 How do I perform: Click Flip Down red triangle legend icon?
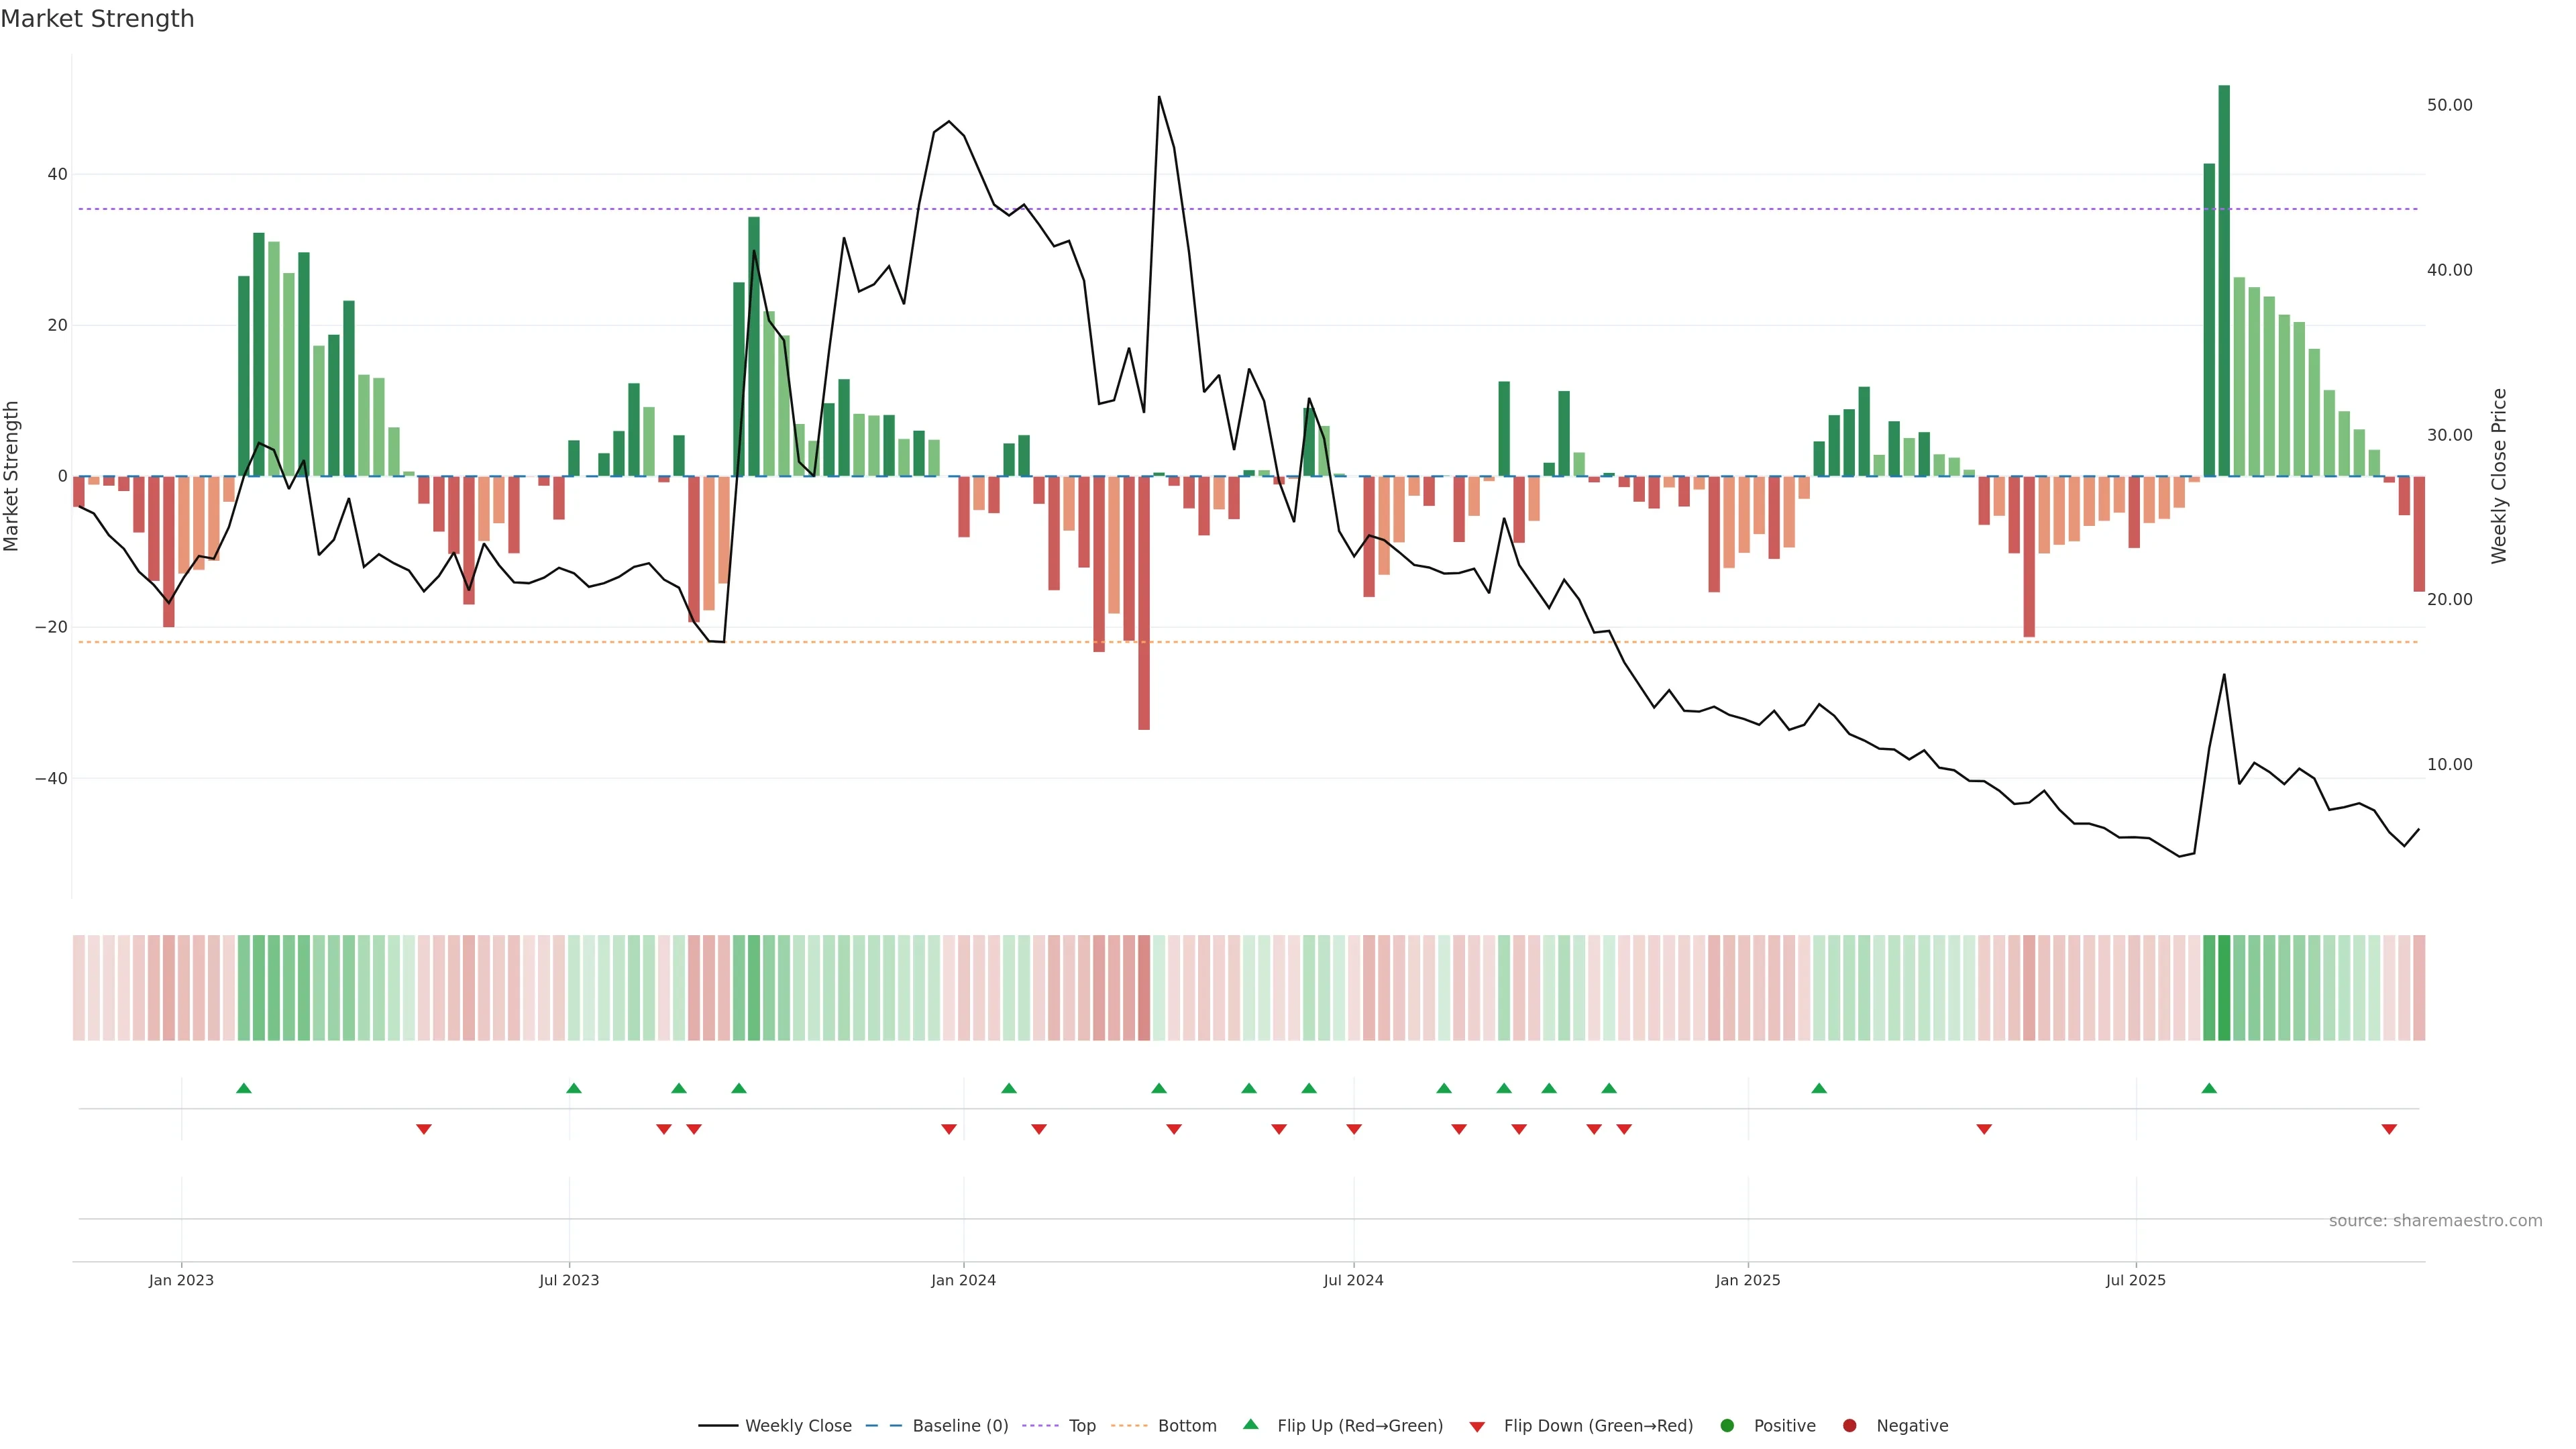(x=1477, y=1427)
